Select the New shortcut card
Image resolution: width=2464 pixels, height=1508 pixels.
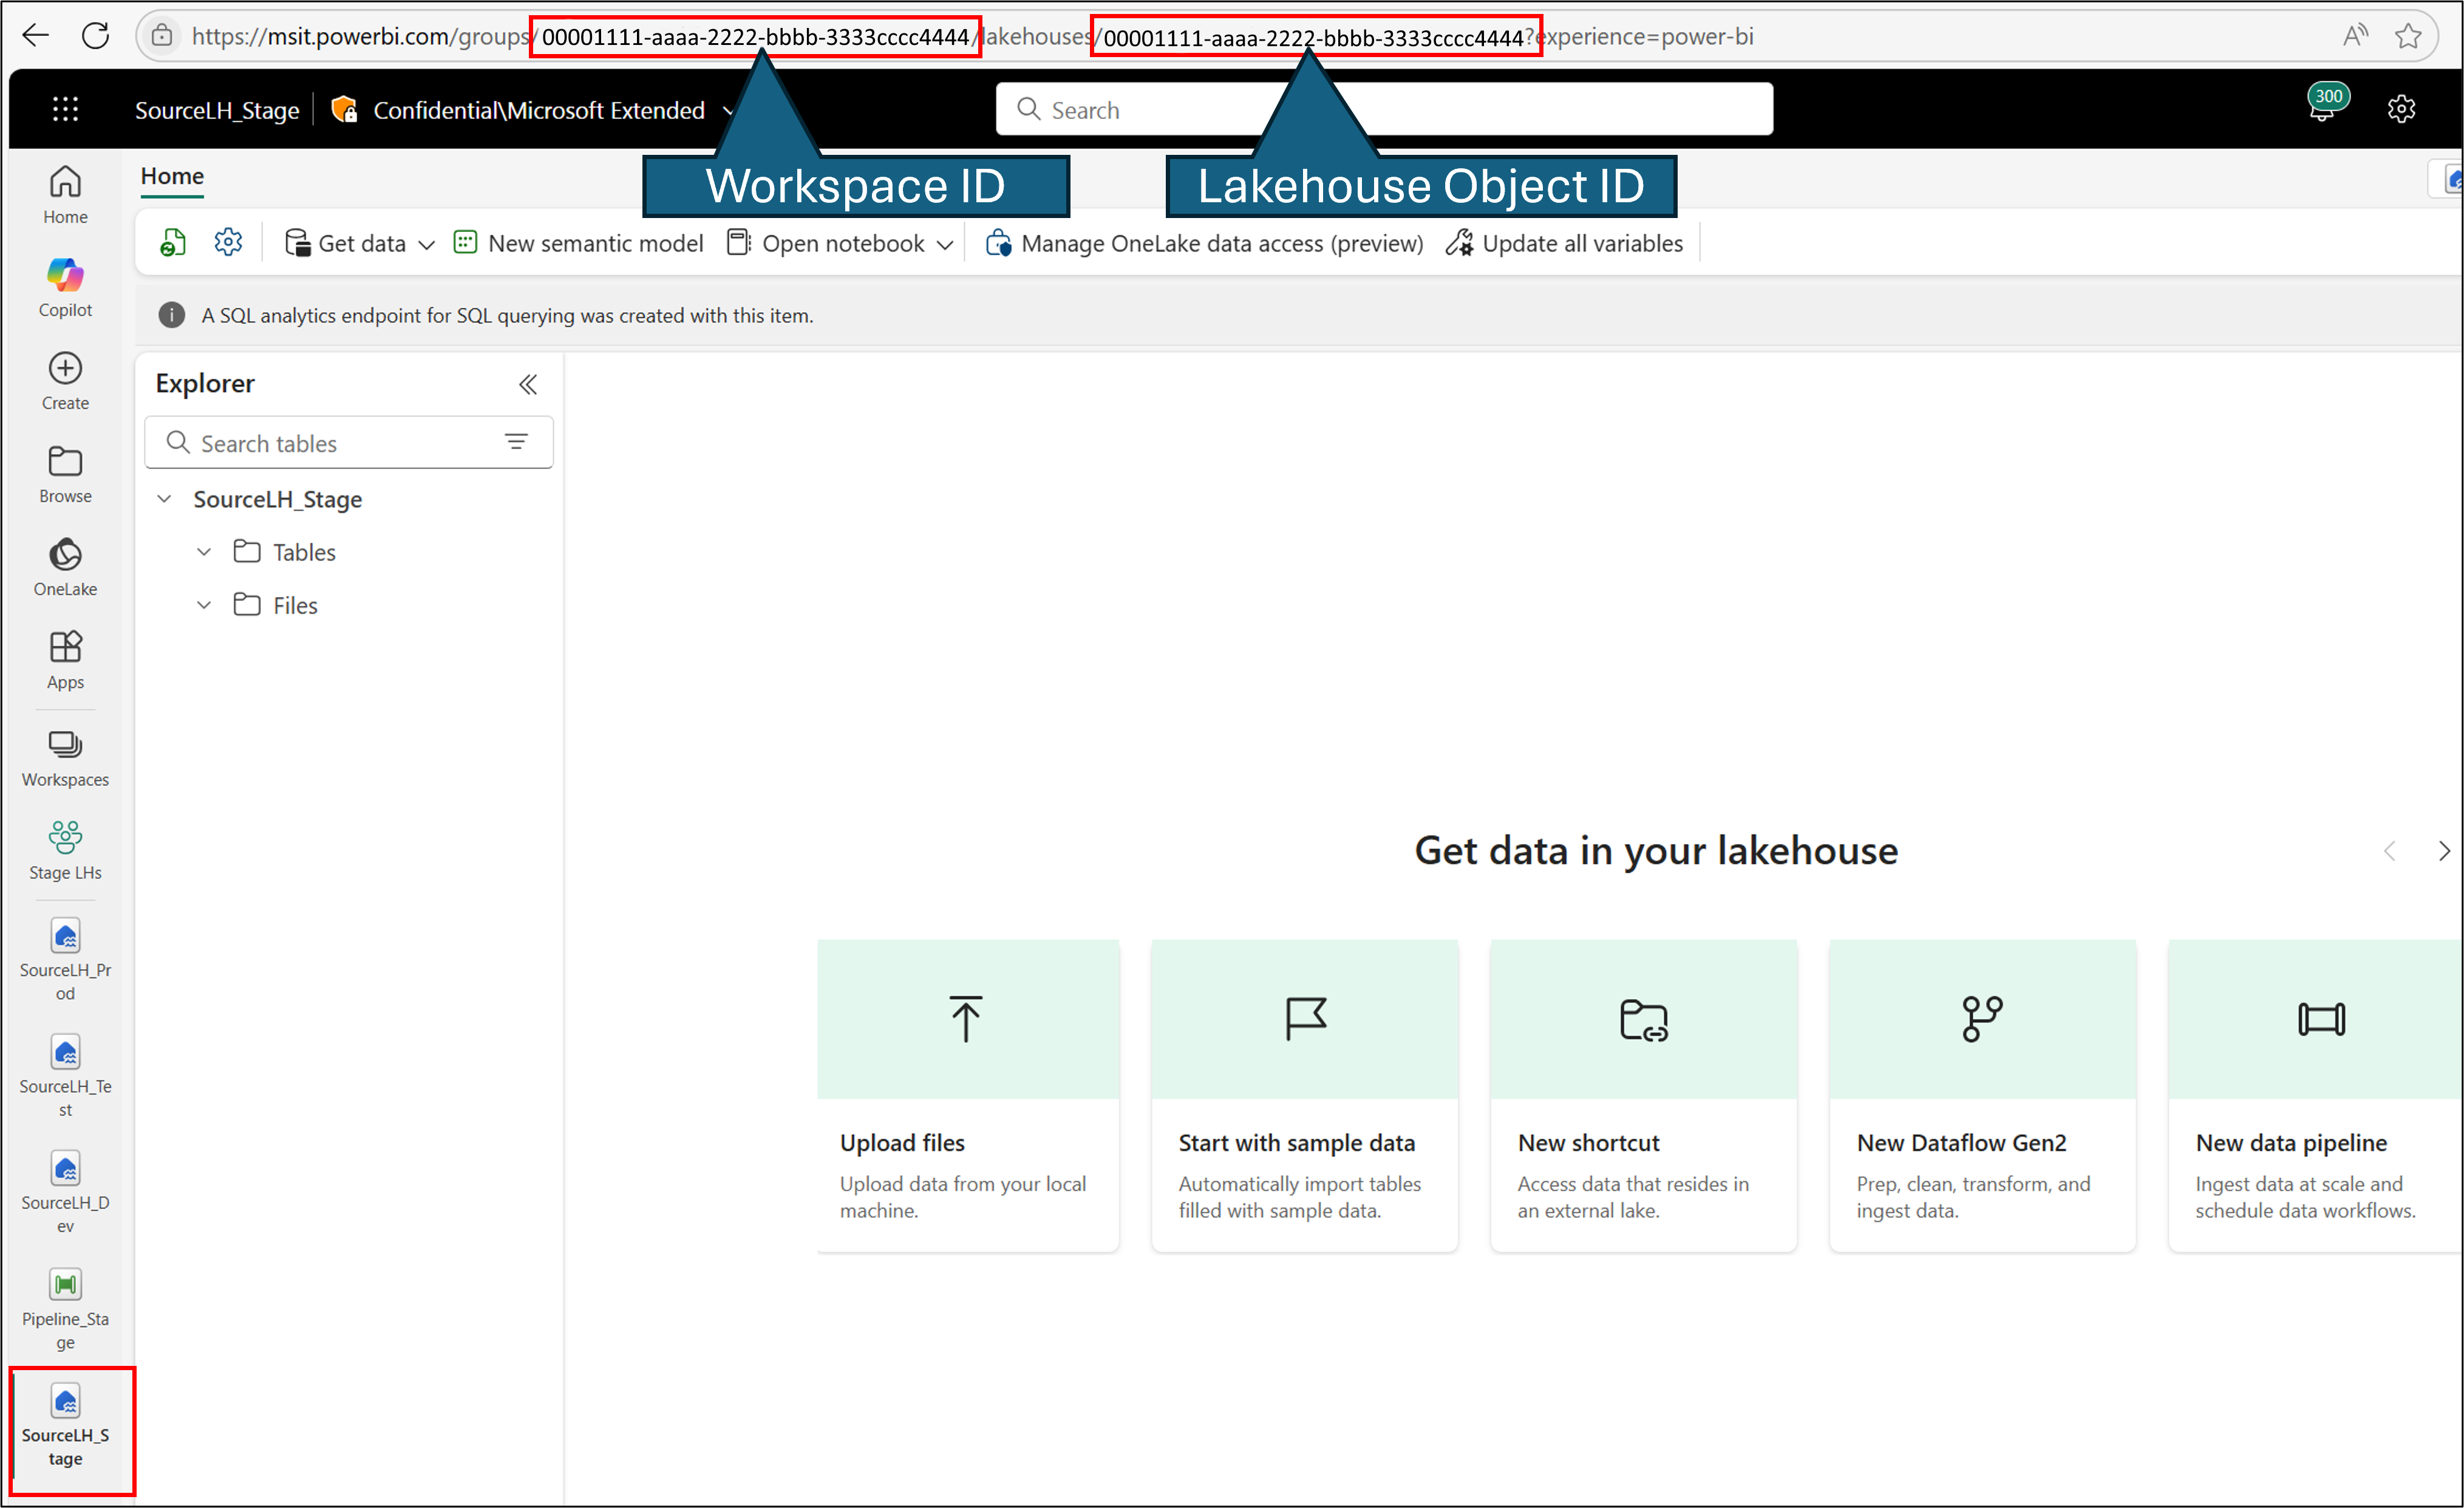point(1643,1094)
